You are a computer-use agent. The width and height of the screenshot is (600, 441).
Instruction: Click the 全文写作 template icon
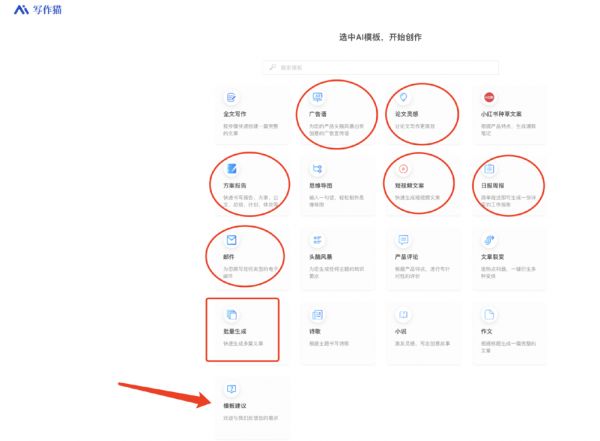click(x=231, y=98)
